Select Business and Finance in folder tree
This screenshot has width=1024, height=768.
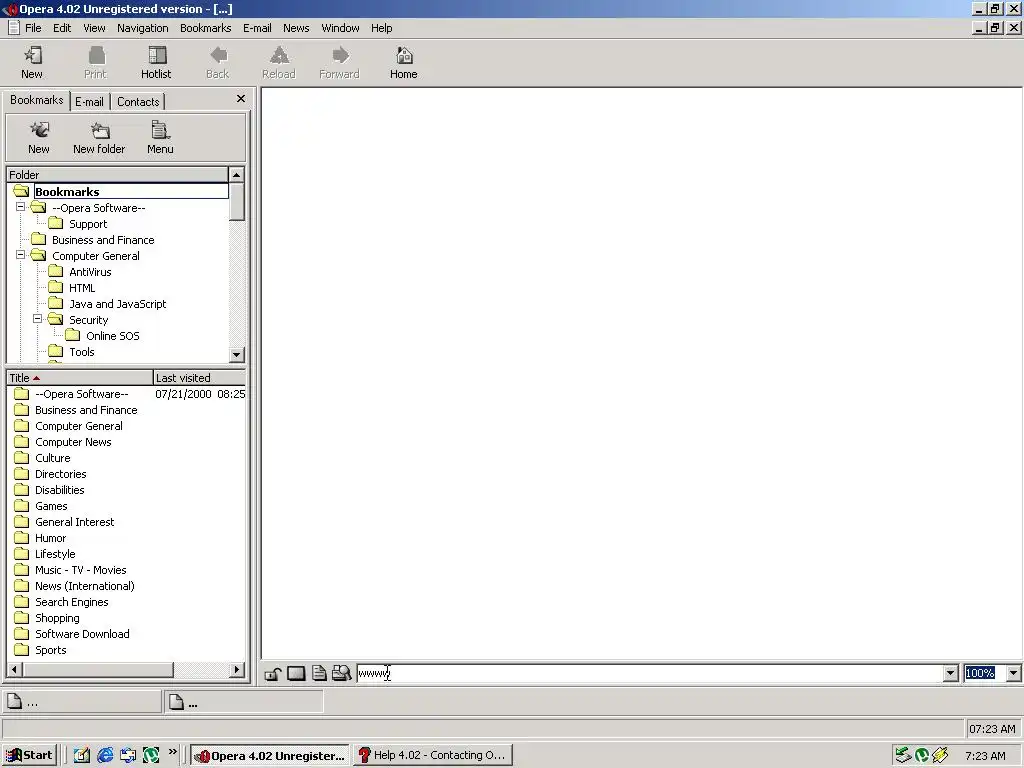[103, 240]
